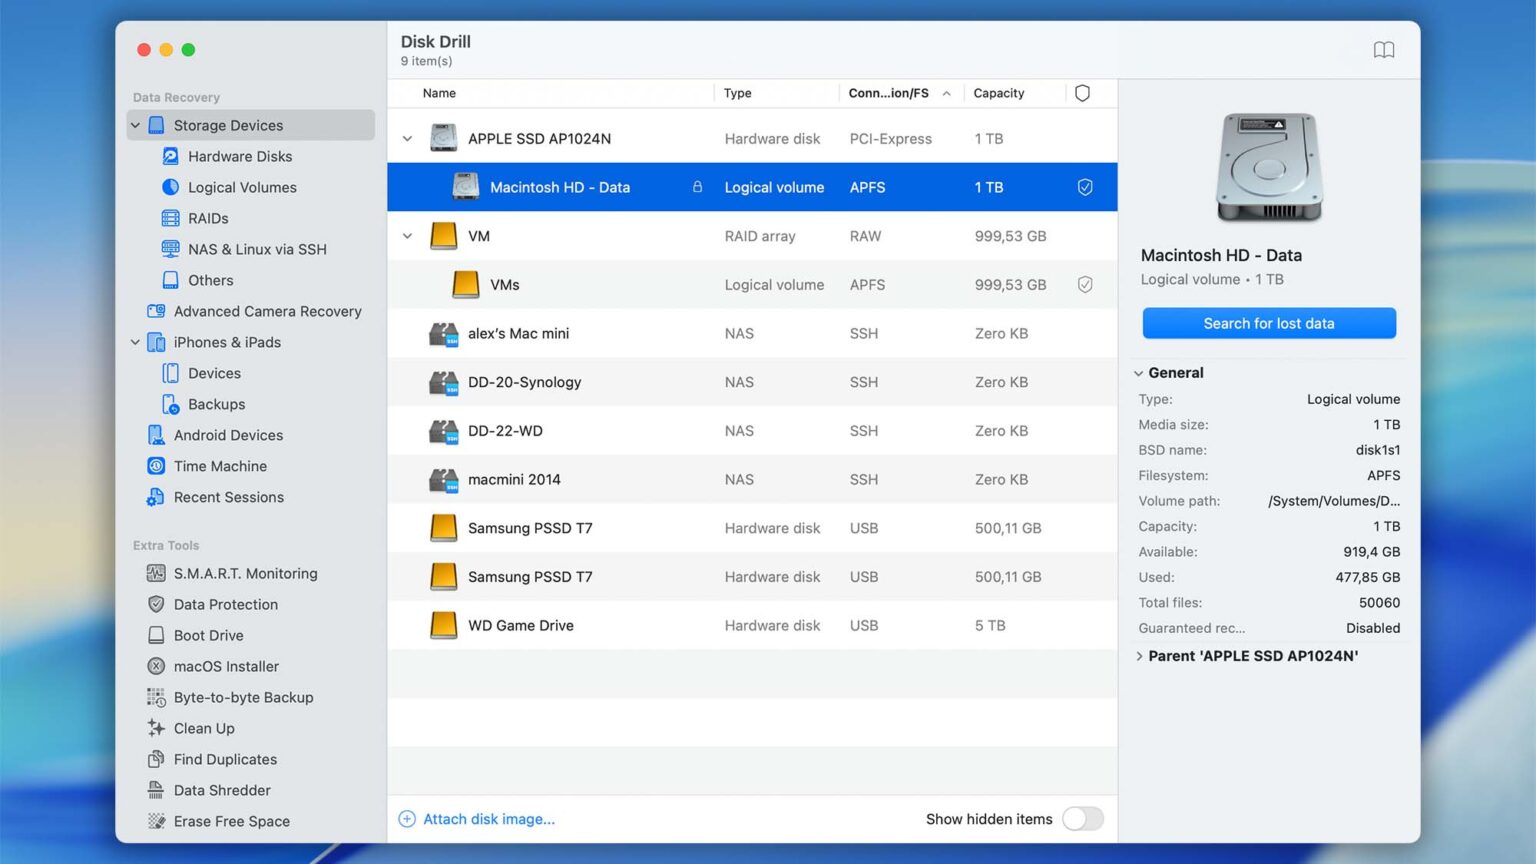Screen dimensions: 1536x864
Task: Select Time Machine in the sidebar
Action: tap(220, 466)
